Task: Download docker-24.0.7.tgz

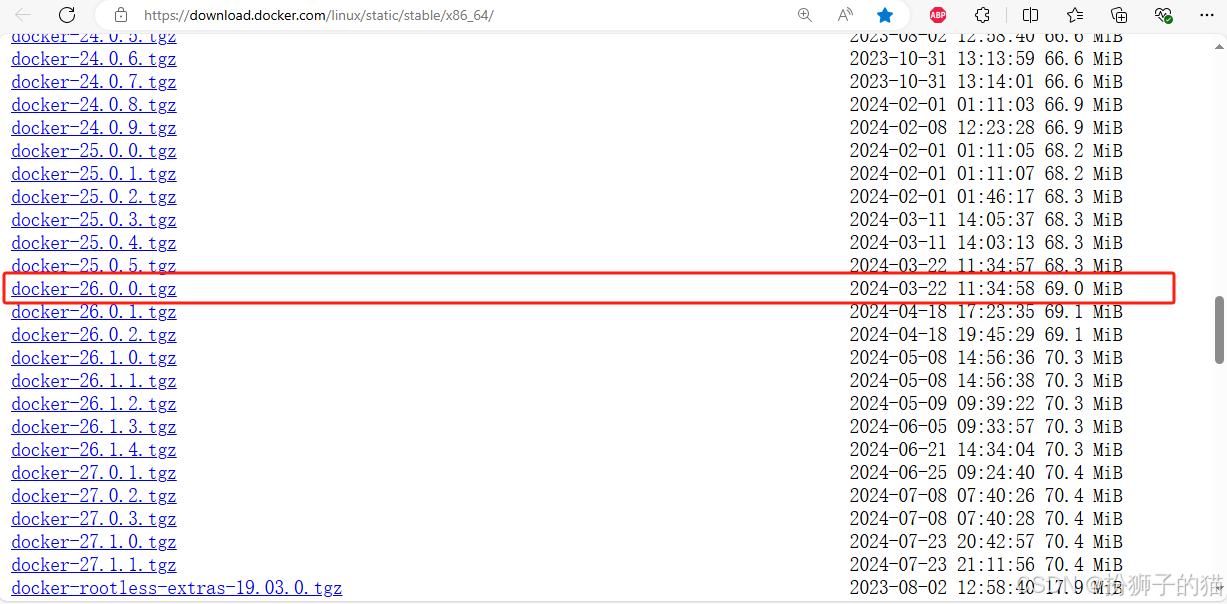Action: pos(94,82)
